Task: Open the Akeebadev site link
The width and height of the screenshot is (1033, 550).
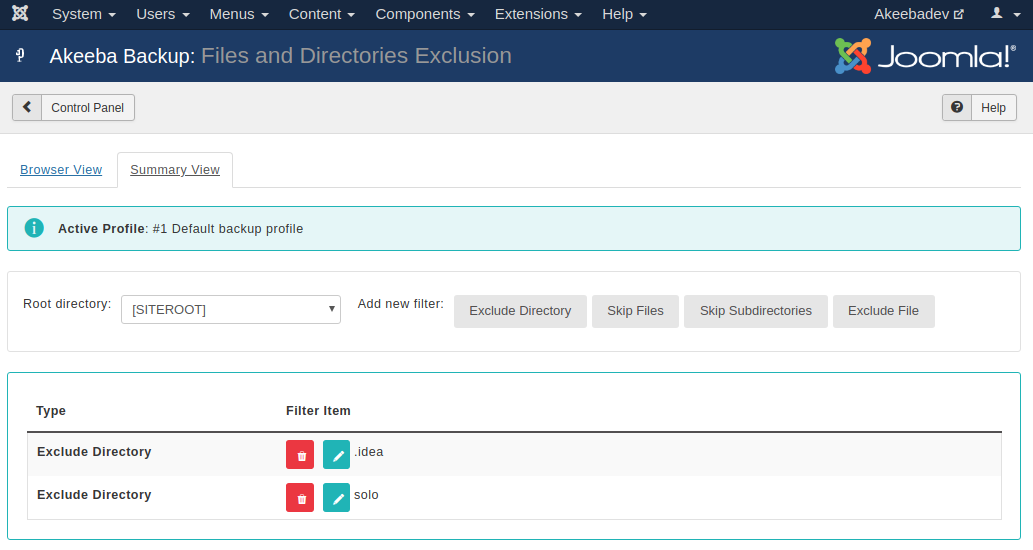Action: pos(918,14)
